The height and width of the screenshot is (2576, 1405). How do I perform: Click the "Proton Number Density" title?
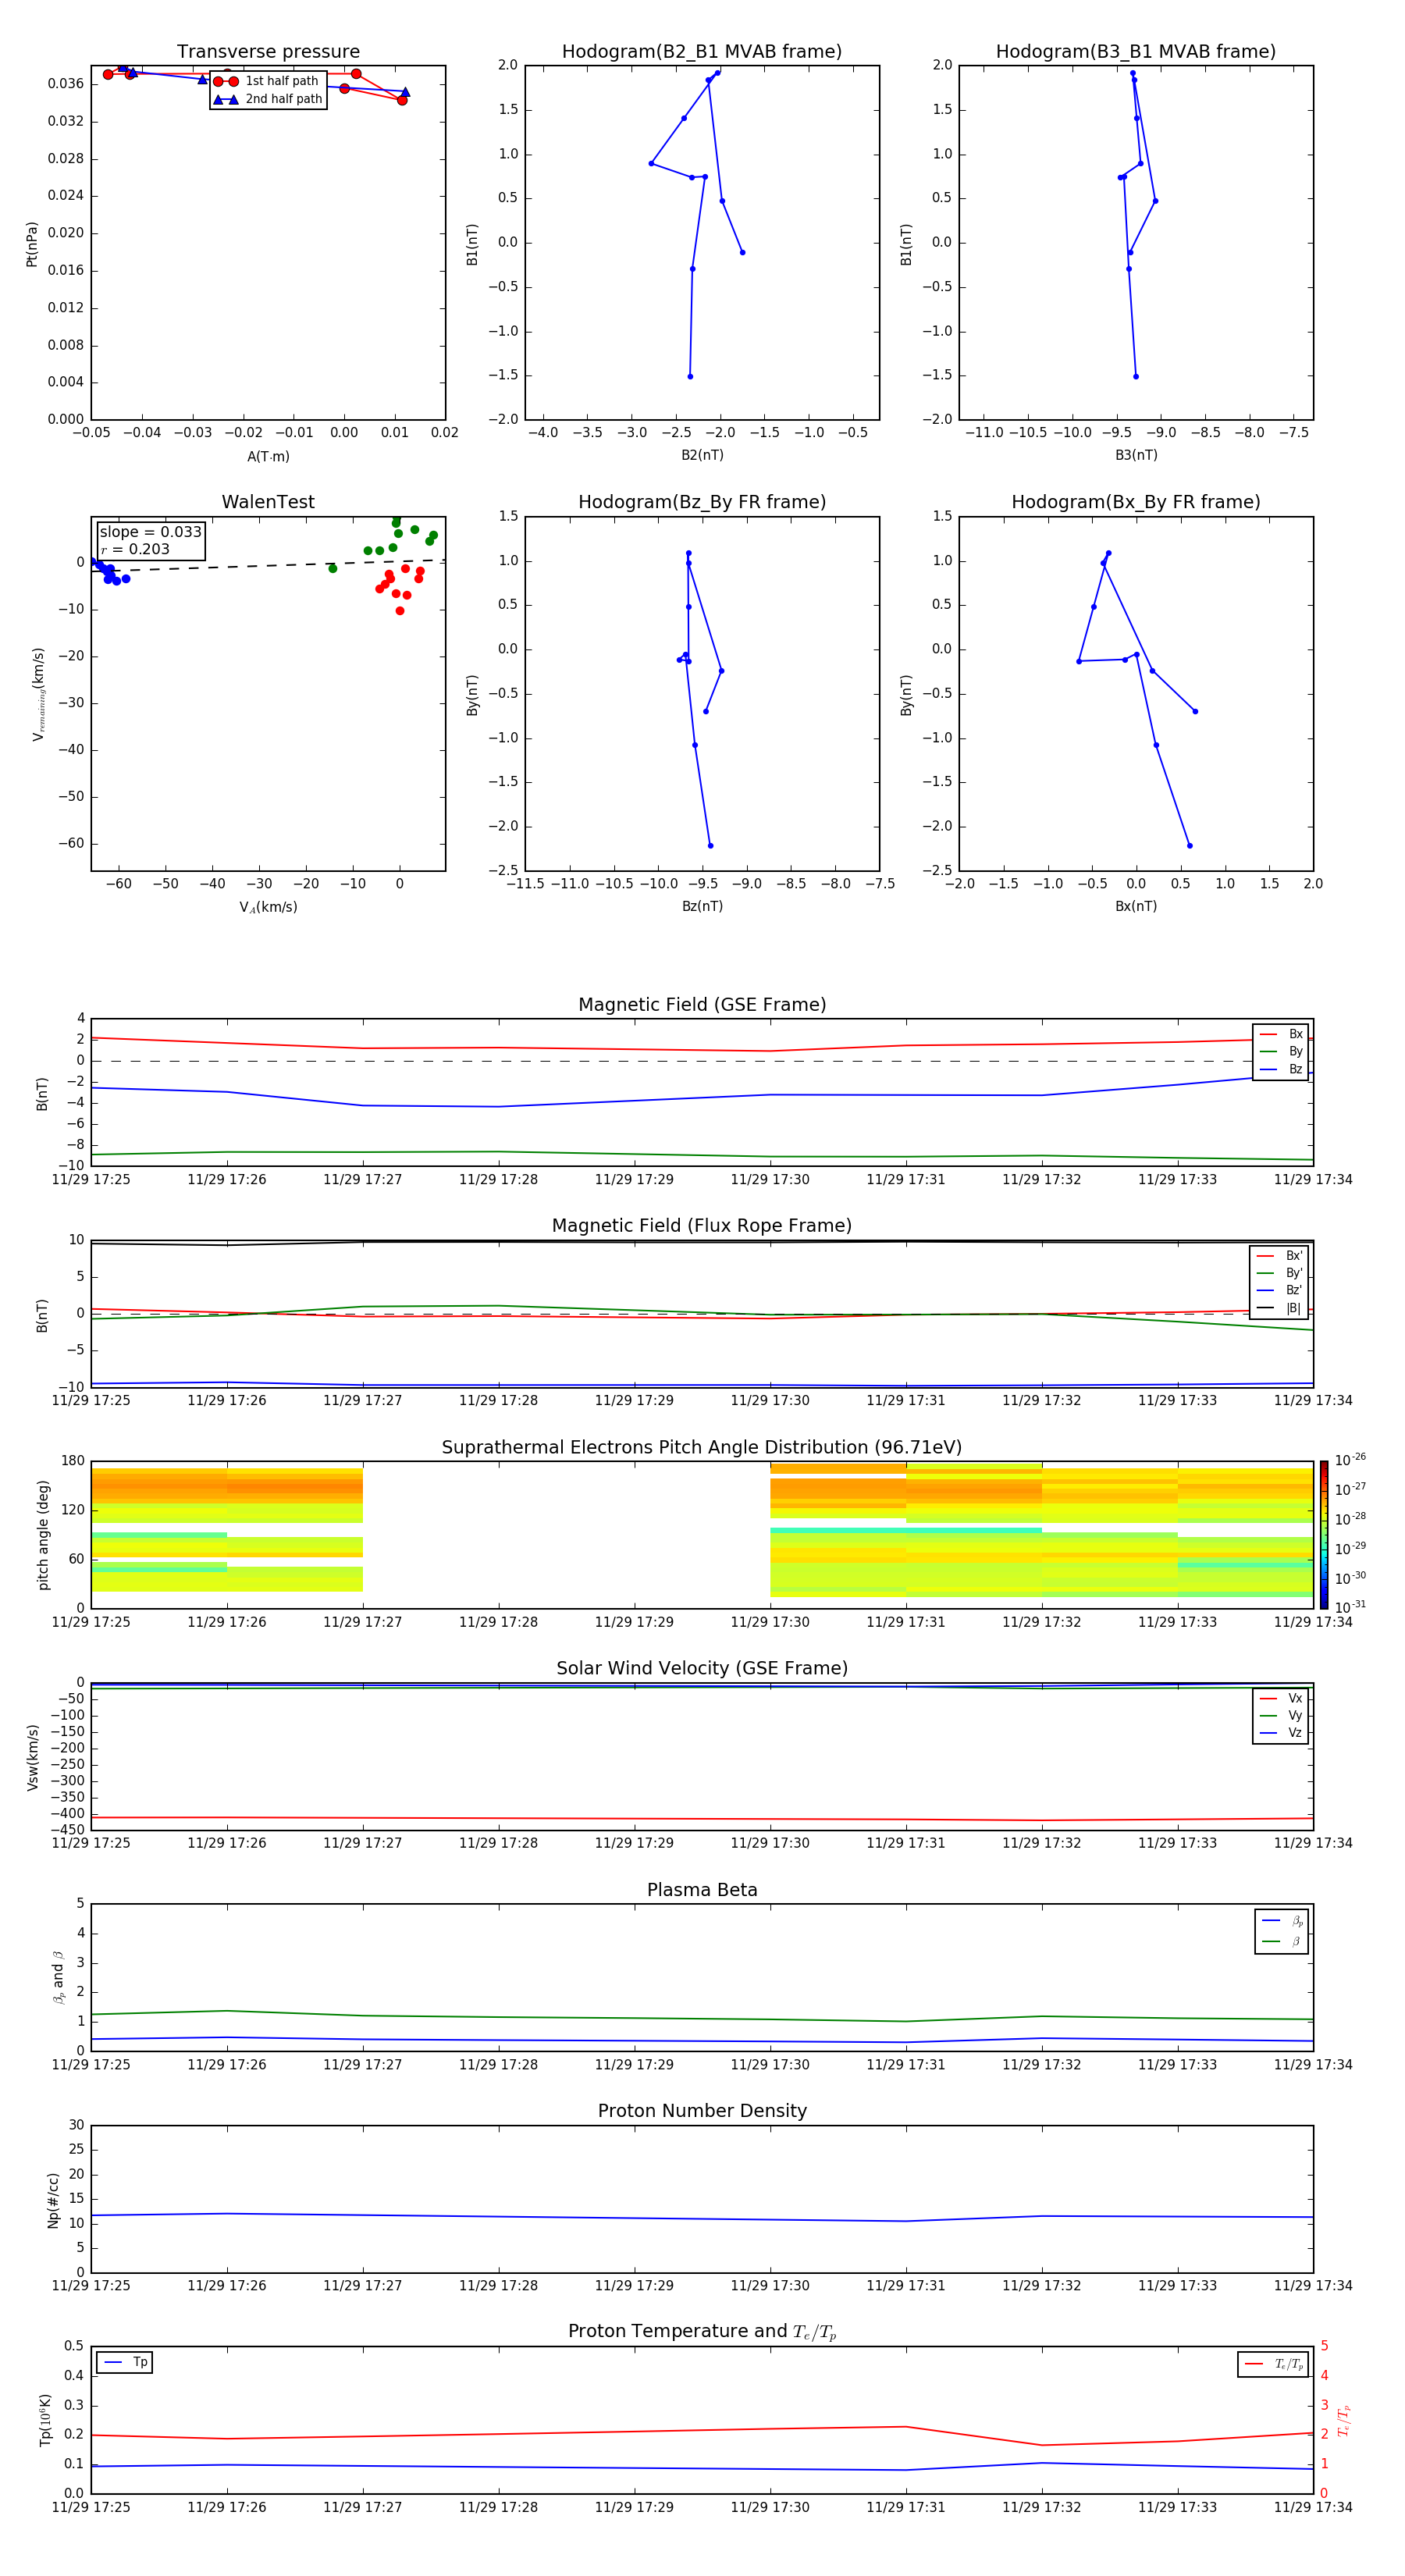(702, 2112)
